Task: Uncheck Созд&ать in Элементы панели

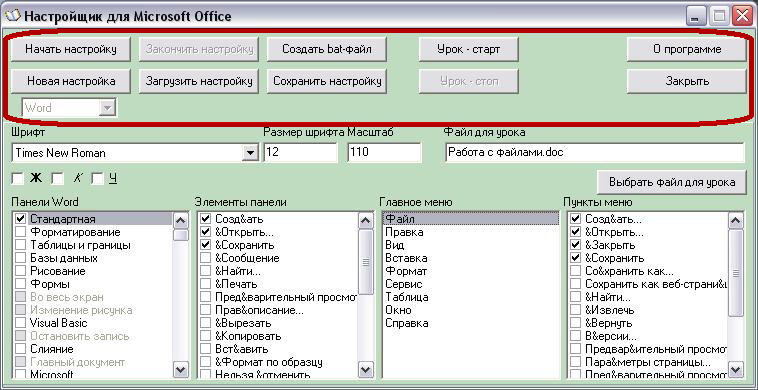Action: tap(205, 219)
